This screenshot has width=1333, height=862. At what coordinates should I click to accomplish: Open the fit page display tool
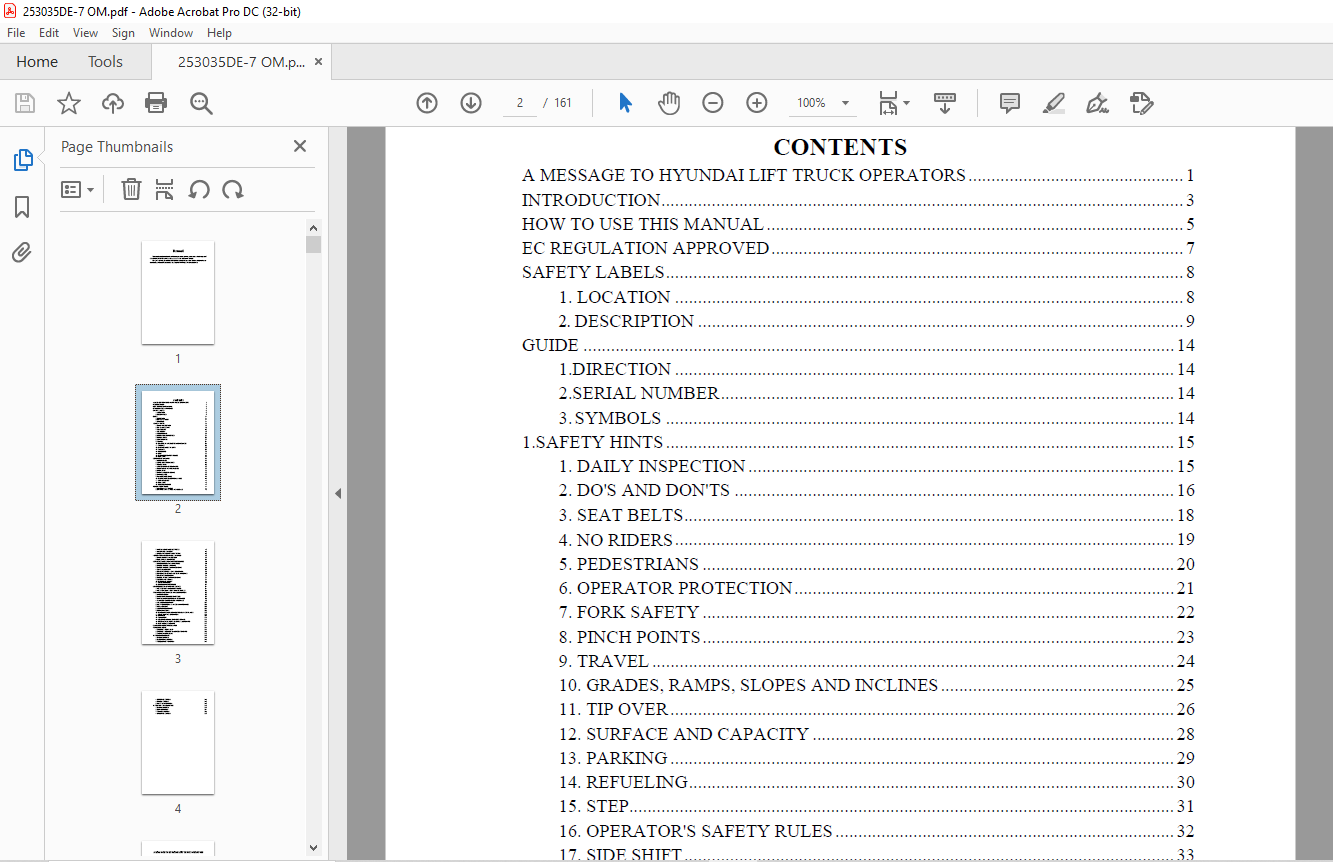coord(888,103)
